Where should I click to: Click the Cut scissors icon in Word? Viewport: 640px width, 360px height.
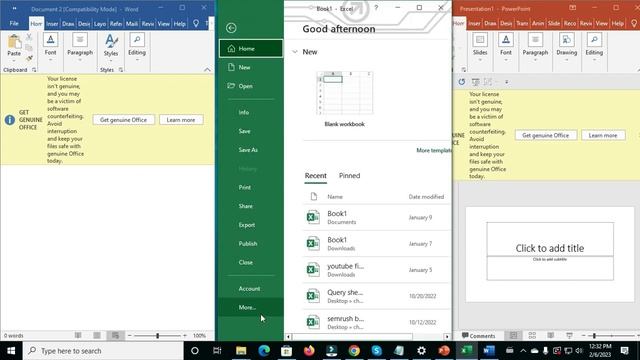click(x=29, y=37)
